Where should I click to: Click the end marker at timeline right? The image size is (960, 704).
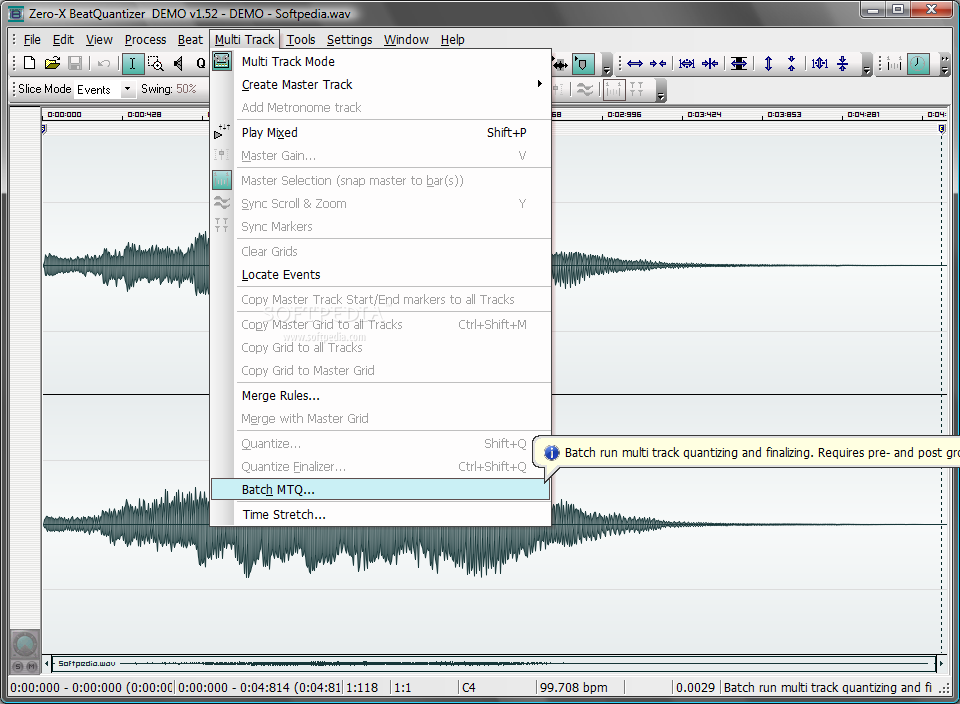(942, 128)
